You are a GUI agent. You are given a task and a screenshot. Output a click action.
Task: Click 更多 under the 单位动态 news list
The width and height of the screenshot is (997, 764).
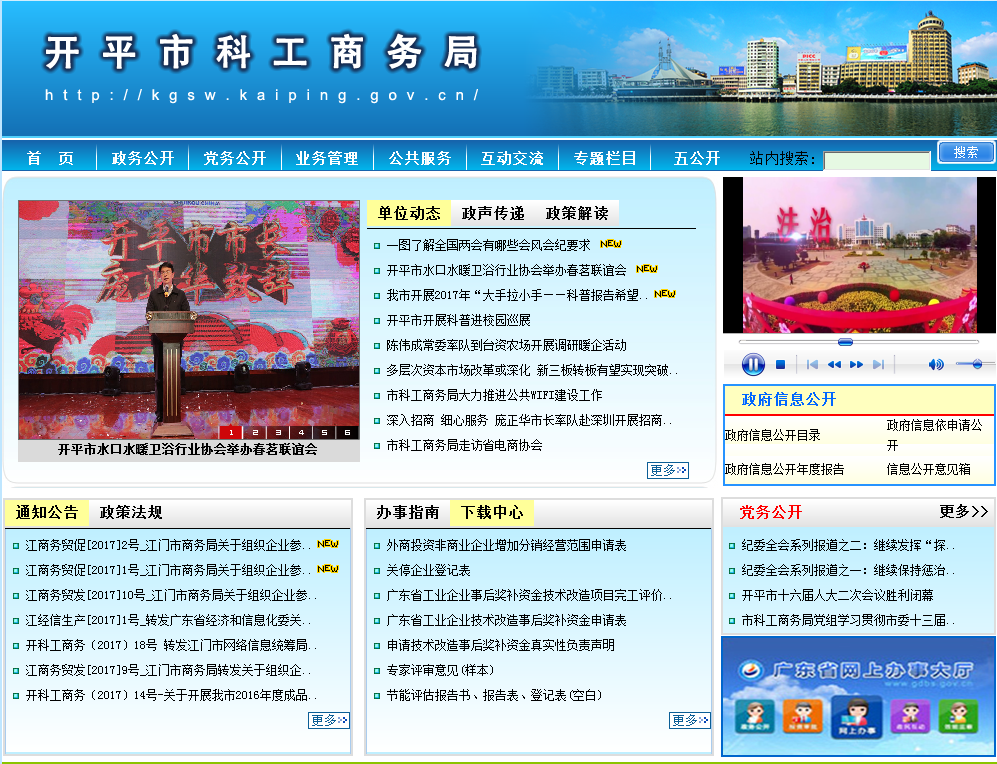coord(668,470)
